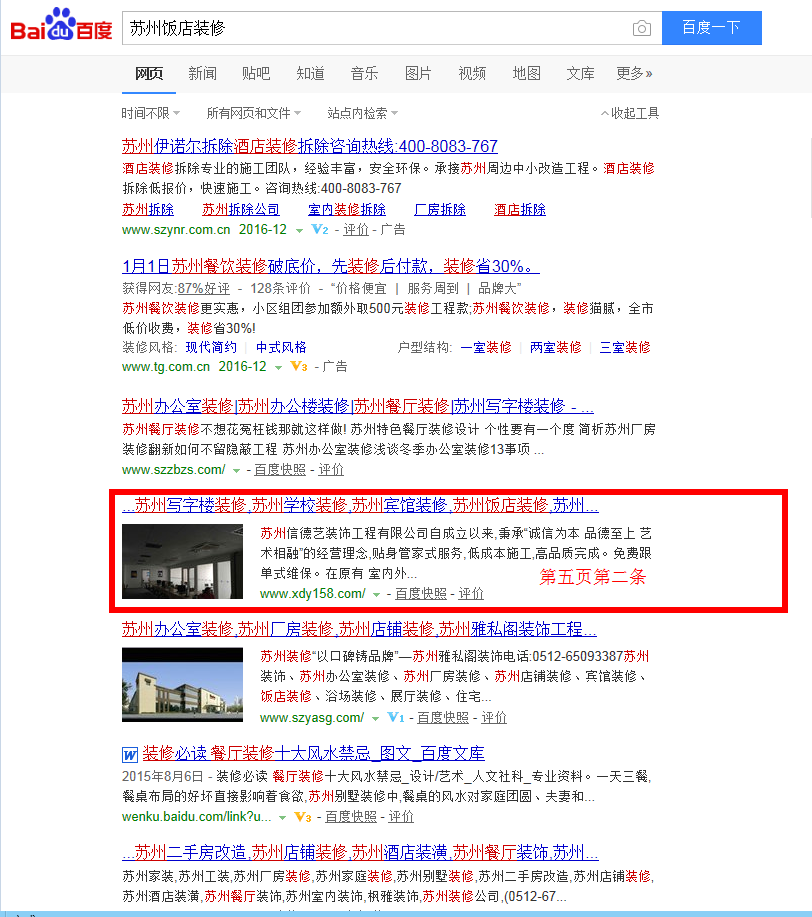Click V2 credibility badge for szynr.com.cn

coord(319,229)
